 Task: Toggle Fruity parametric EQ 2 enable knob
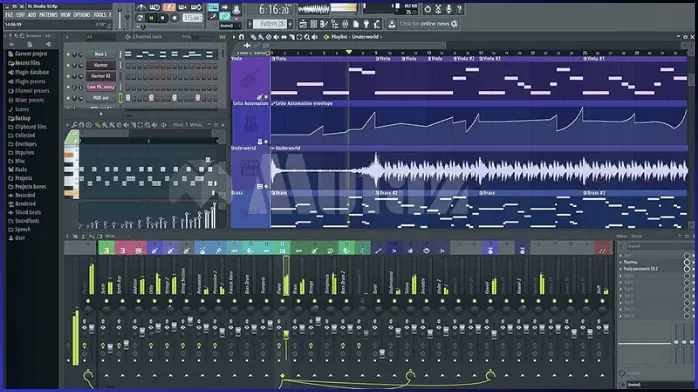(x=687, y=269)
